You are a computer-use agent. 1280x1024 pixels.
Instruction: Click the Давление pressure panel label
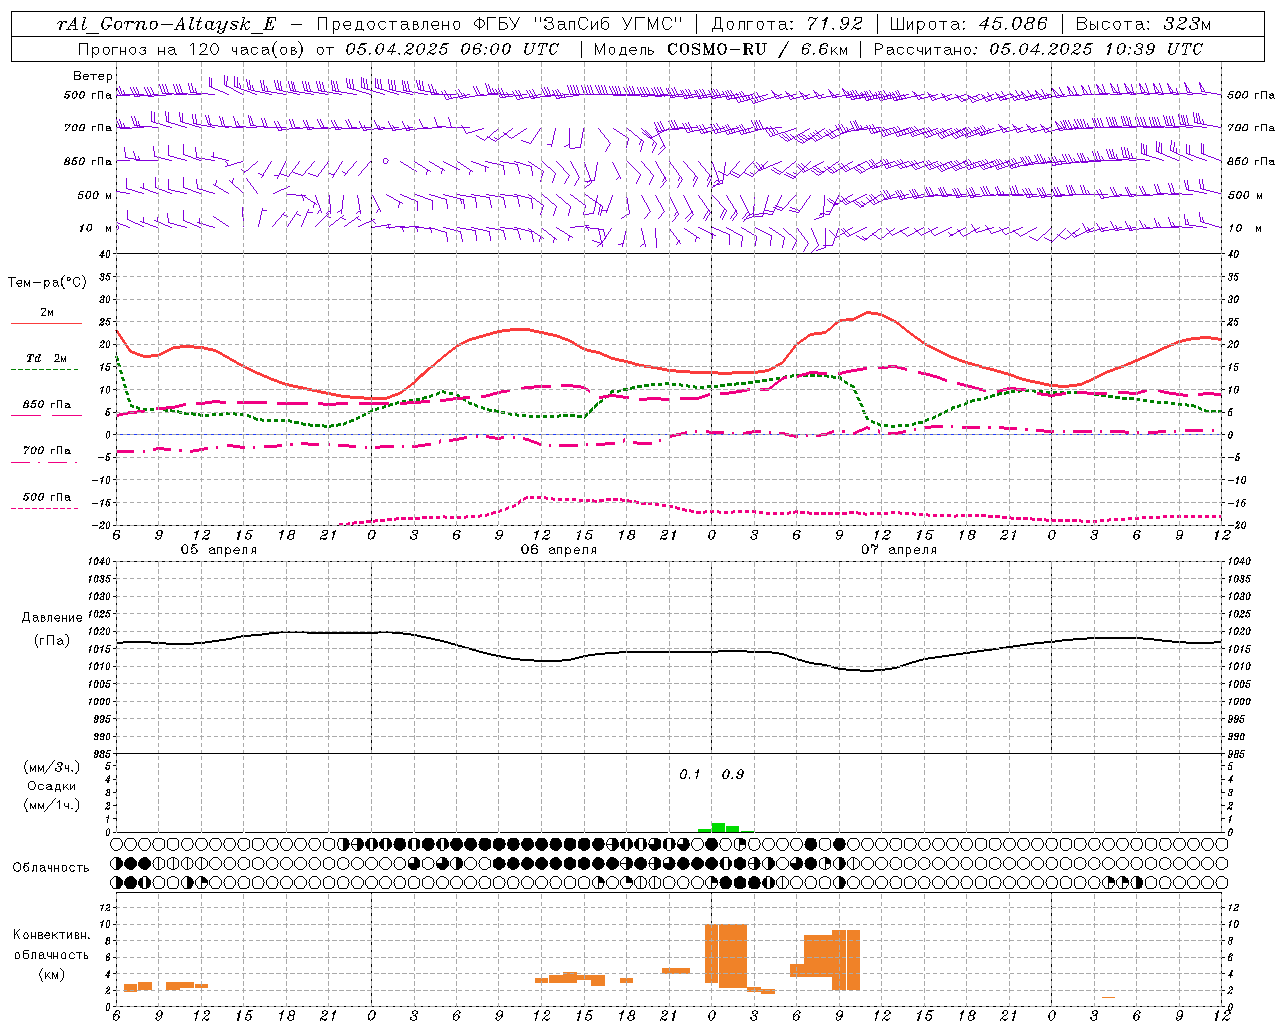point(51,618)
